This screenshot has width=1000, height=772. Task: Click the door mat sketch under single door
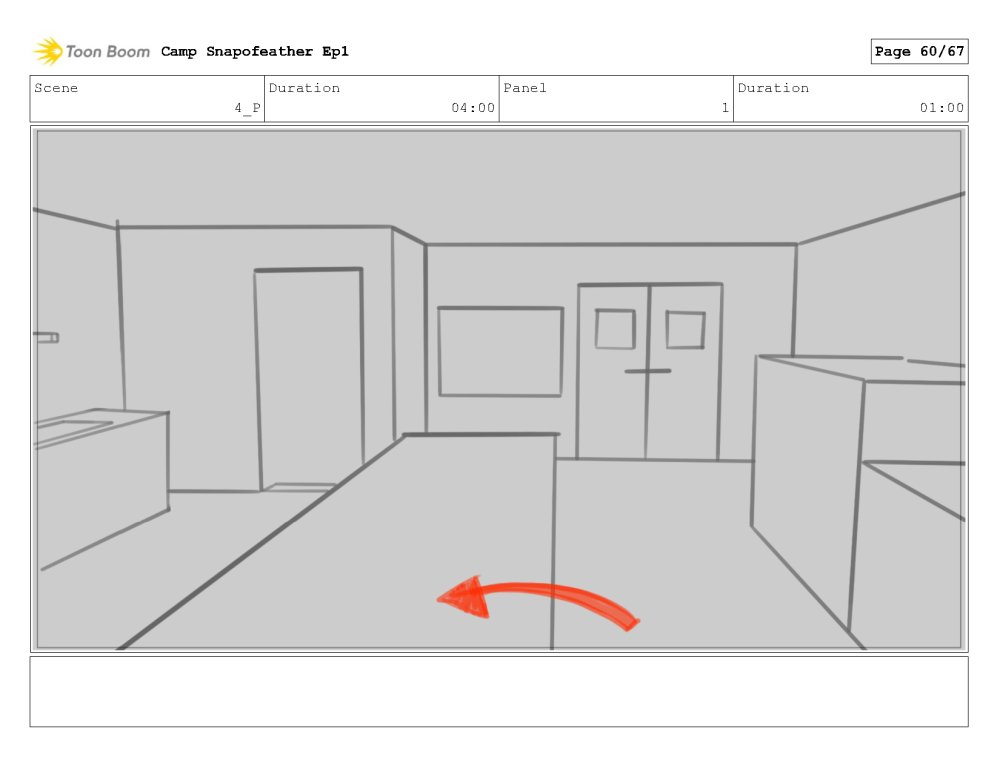pos(300,488)
